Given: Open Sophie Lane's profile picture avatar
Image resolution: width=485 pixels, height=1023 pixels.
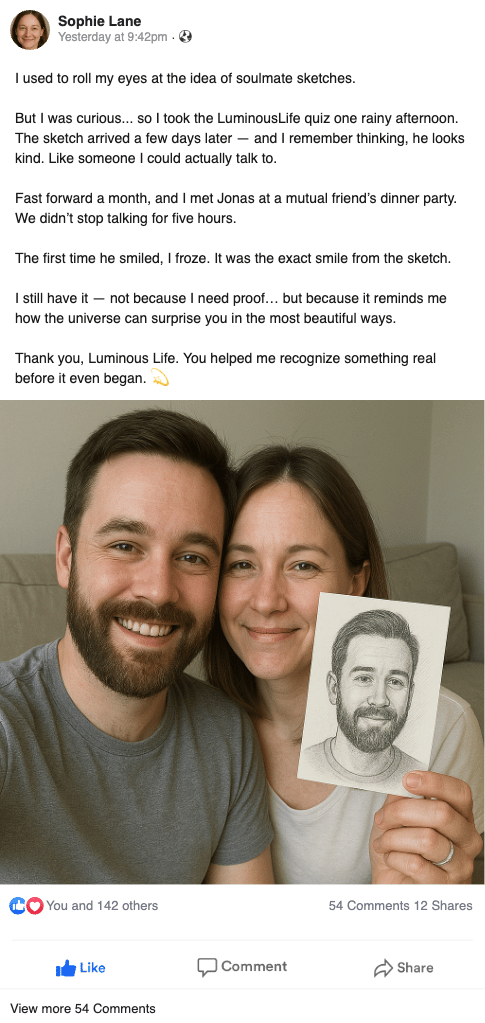Looking at the screenshot, I should point(30,30).
